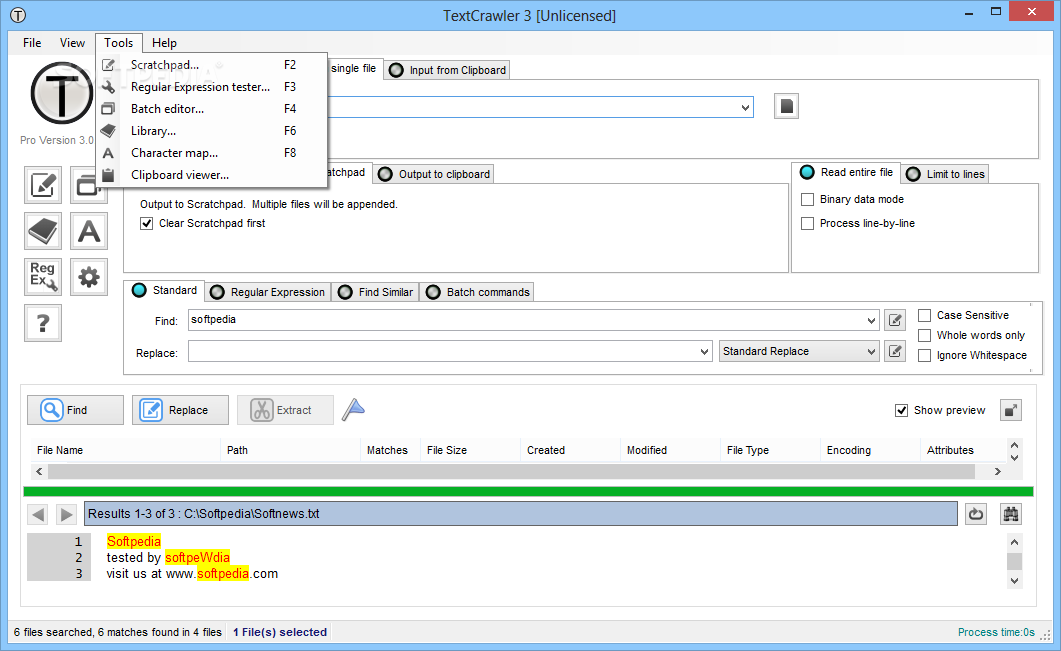Click the blue filter flag icon
The width and height of the screenshot is (1061, 651).
click(353, 409)
